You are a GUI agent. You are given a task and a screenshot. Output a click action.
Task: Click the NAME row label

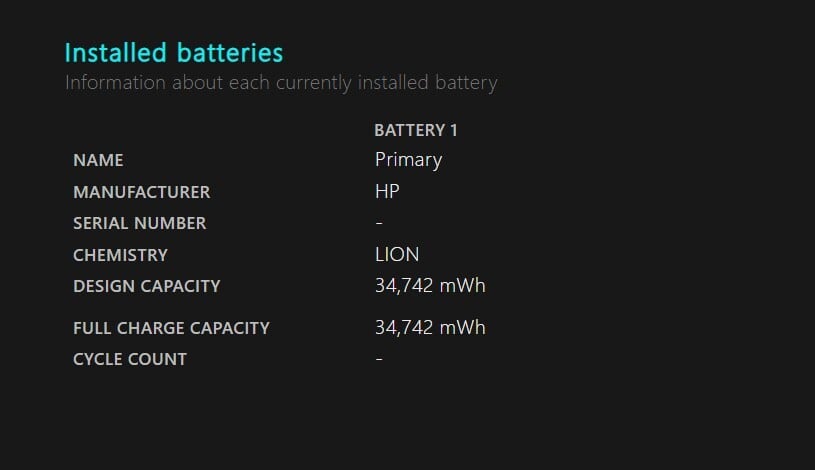98,160
